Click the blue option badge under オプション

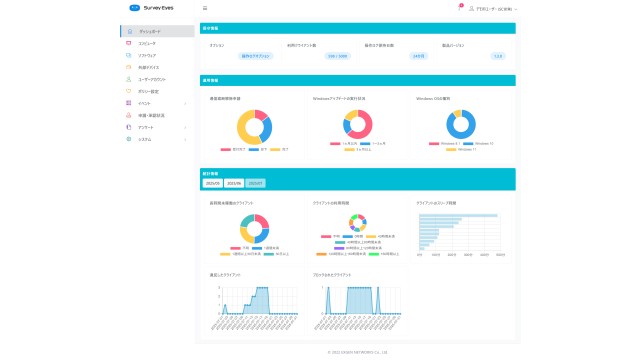tap(256, 56)
